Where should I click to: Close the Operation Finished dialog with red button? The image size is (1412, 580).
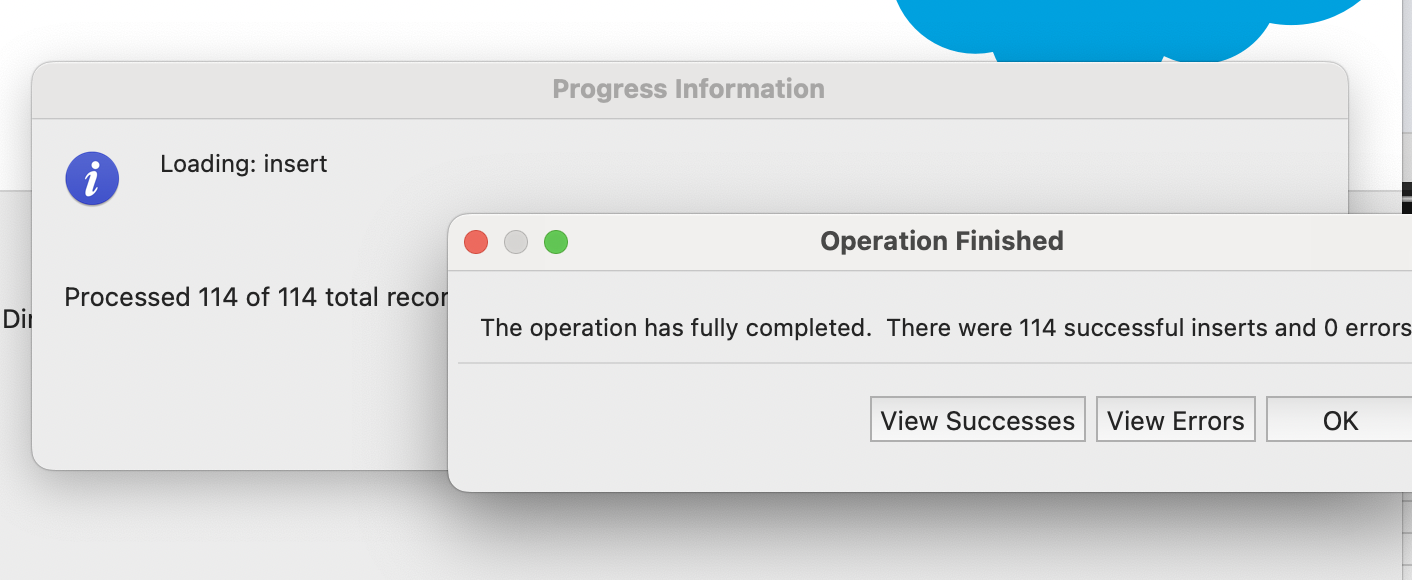click(x=476, y=242)
